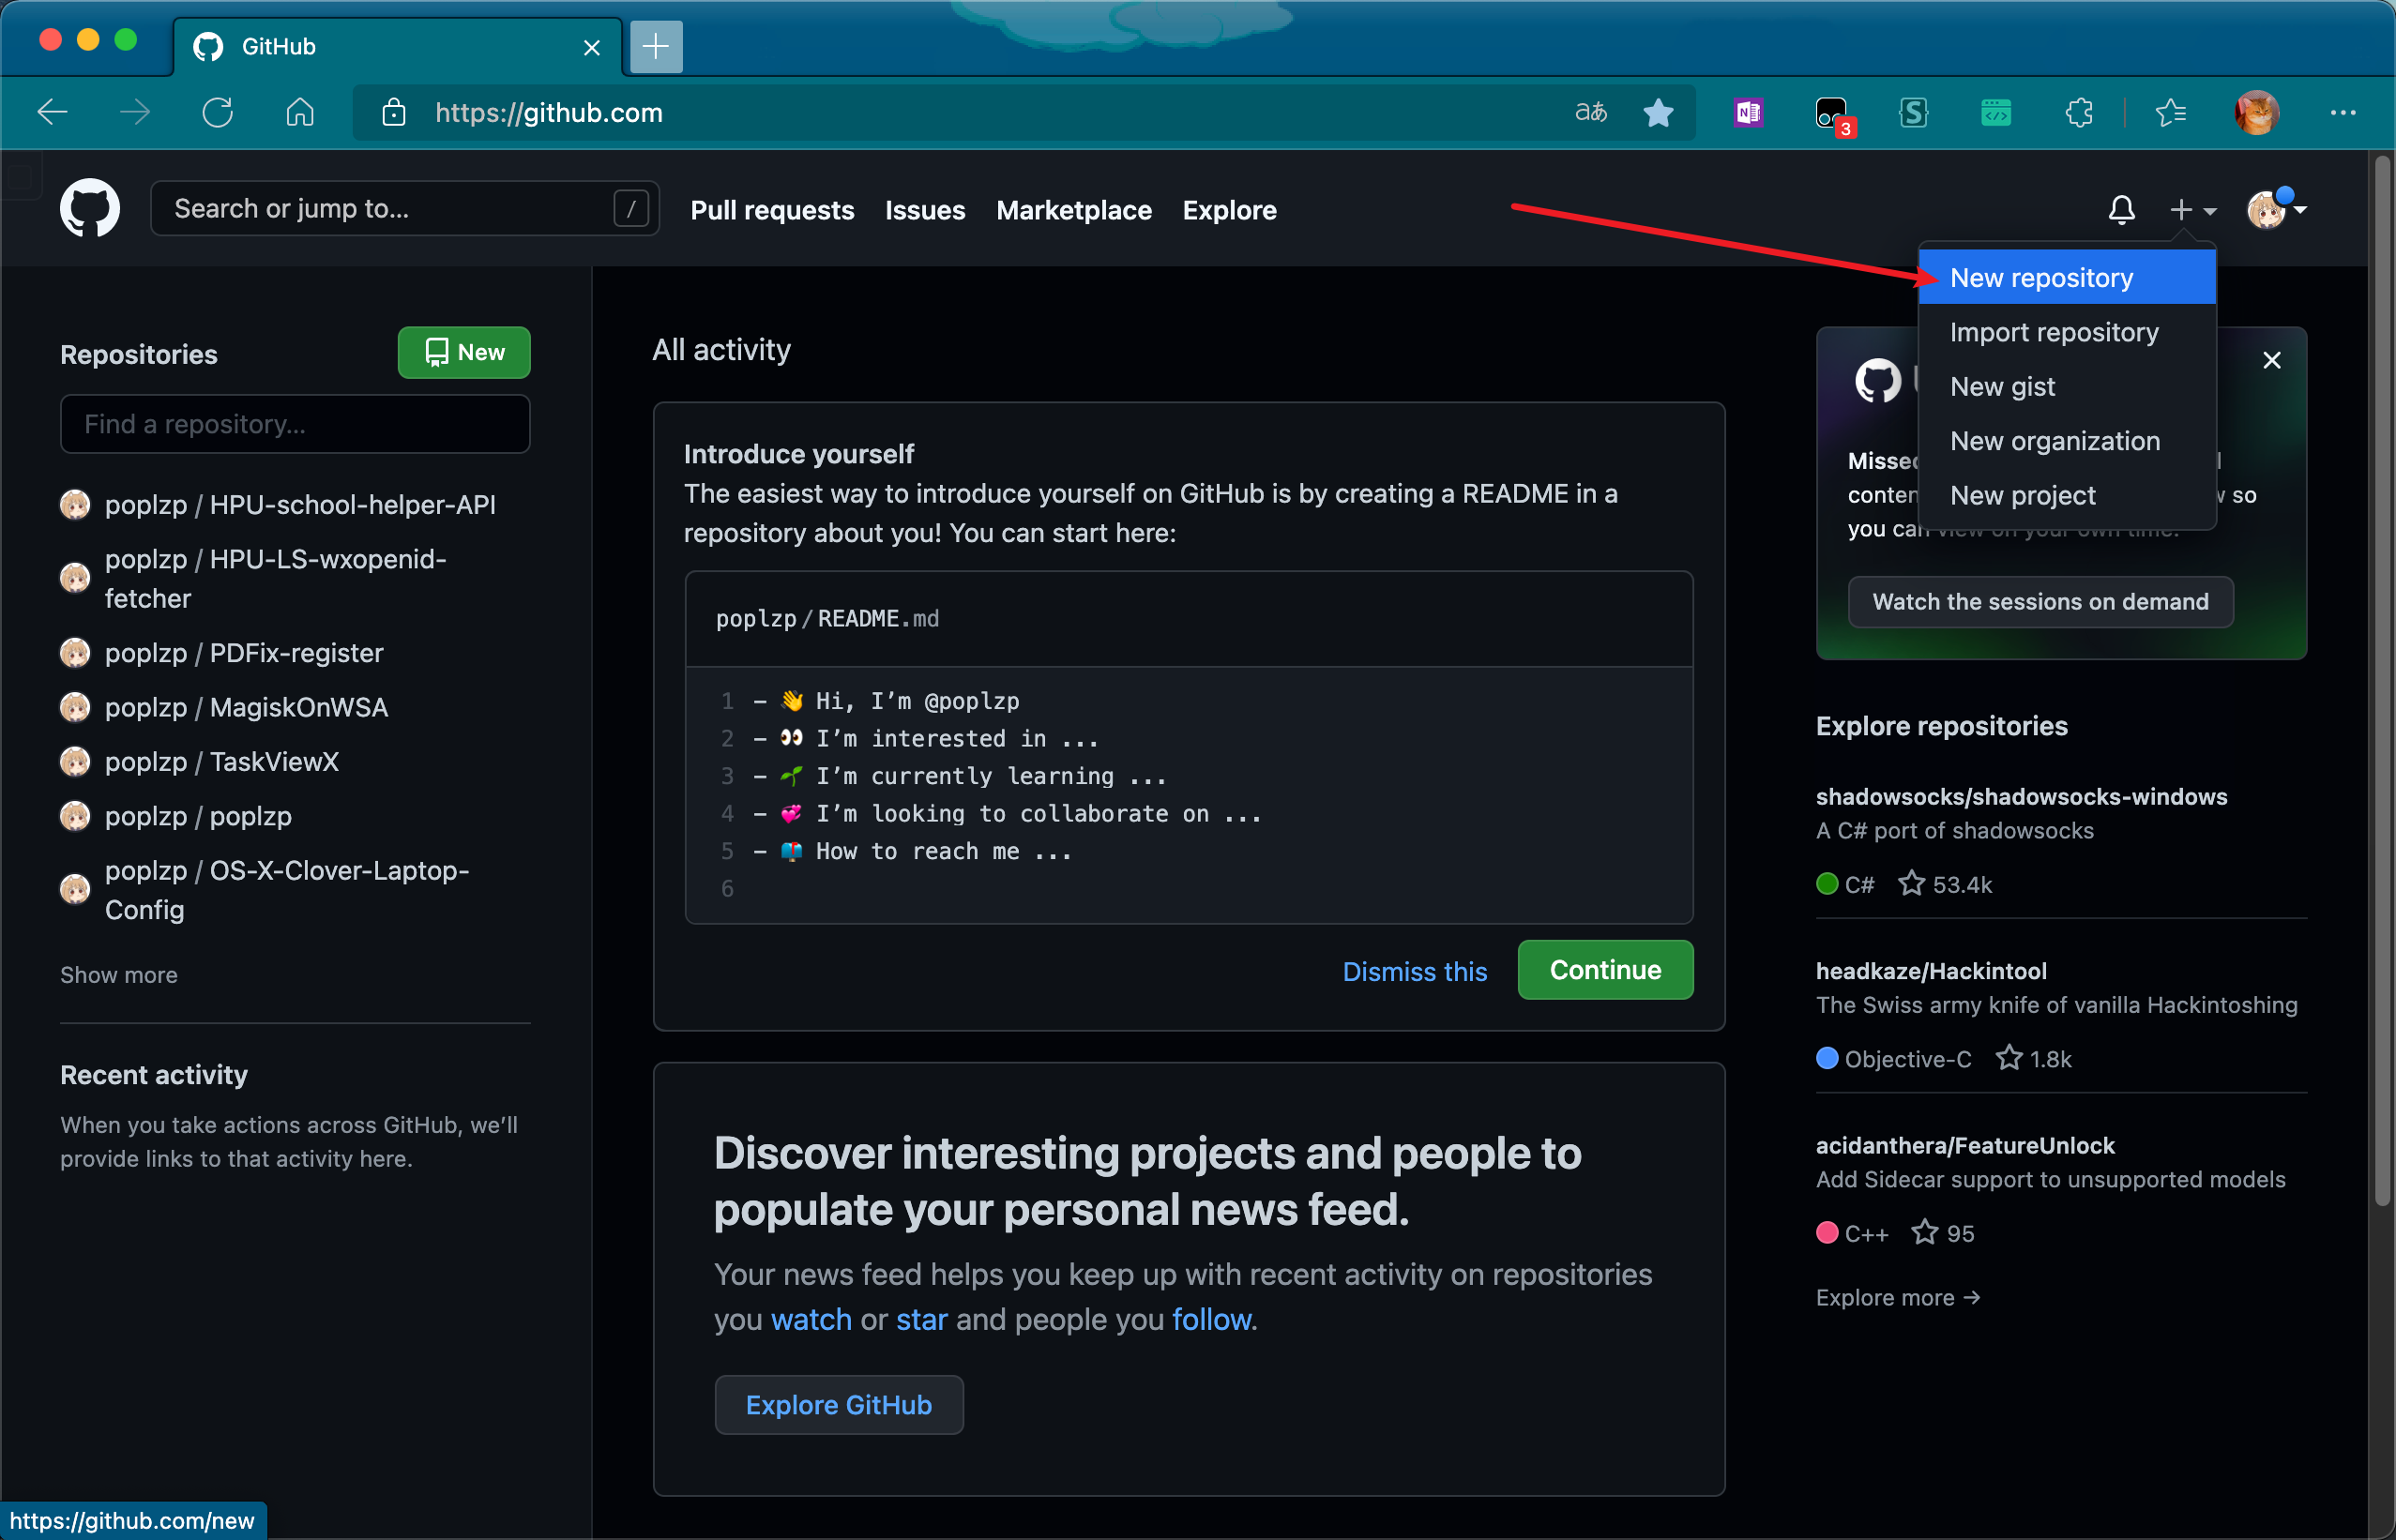This screenshot has height=1540, width=2396.
Task: Click the browser address bar URL
Action: tap(548, 113)
